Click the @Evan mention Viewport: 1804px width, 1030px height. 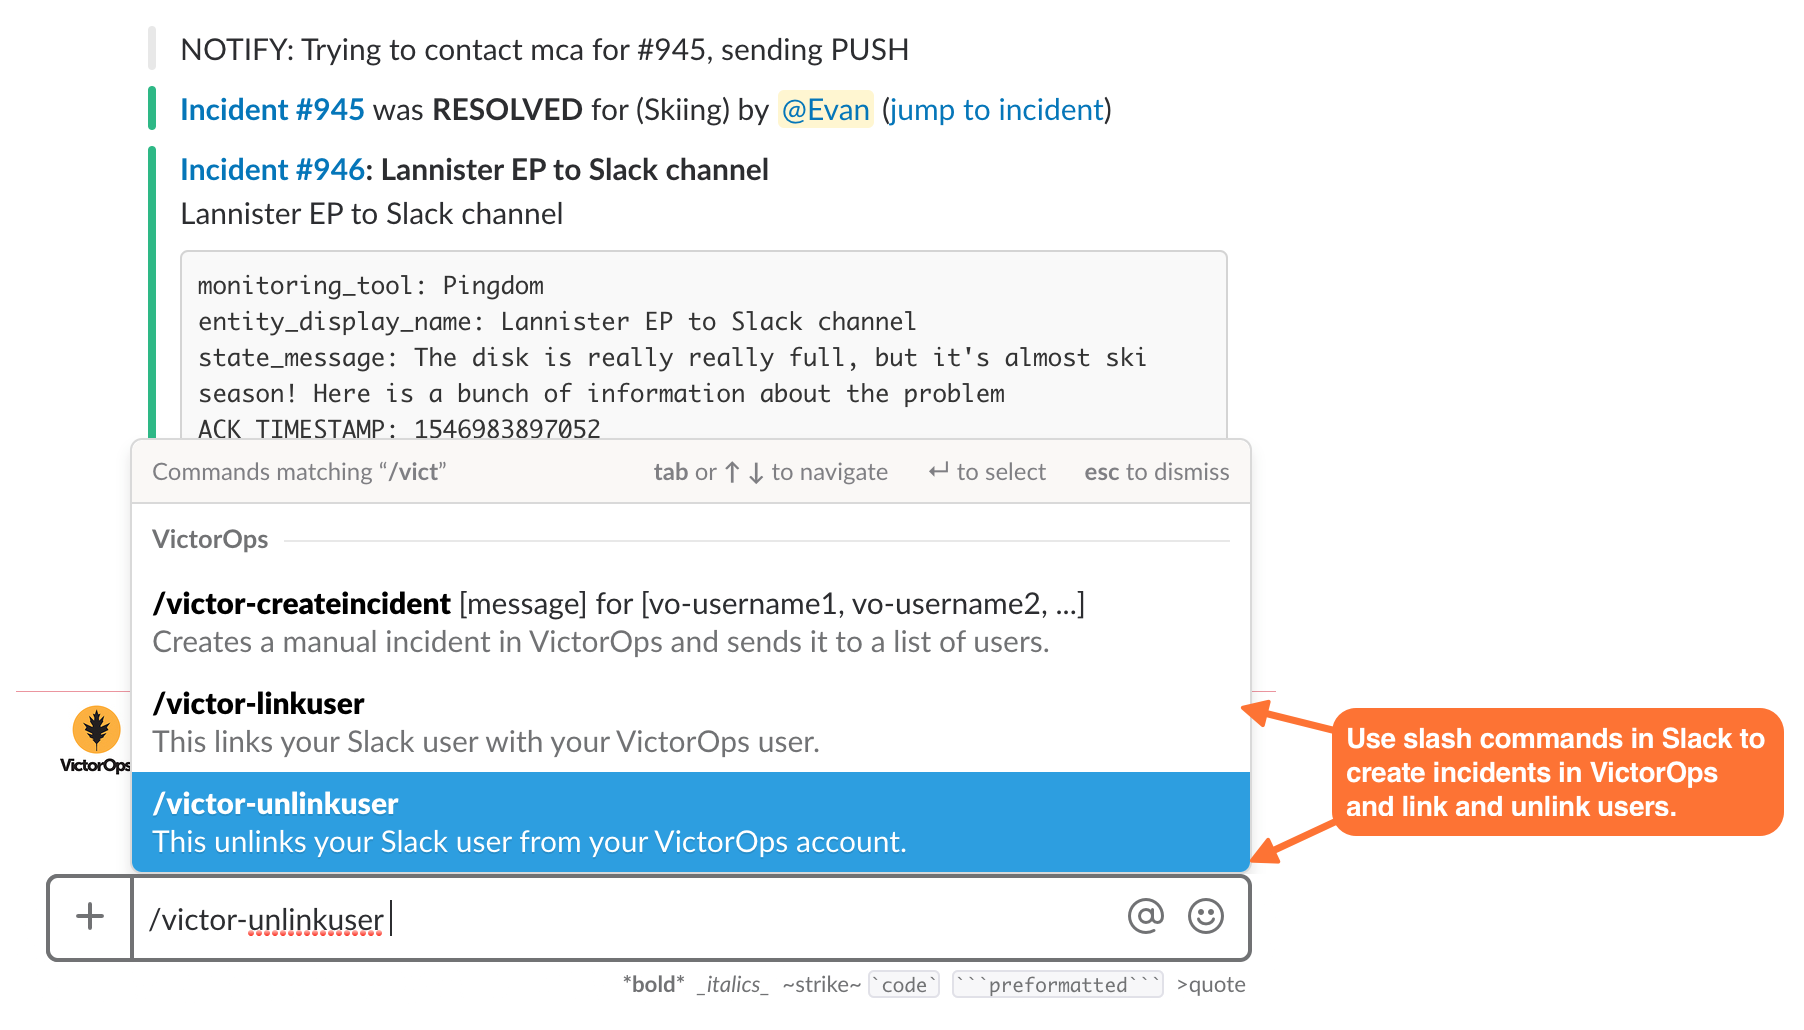pos(825,109)
